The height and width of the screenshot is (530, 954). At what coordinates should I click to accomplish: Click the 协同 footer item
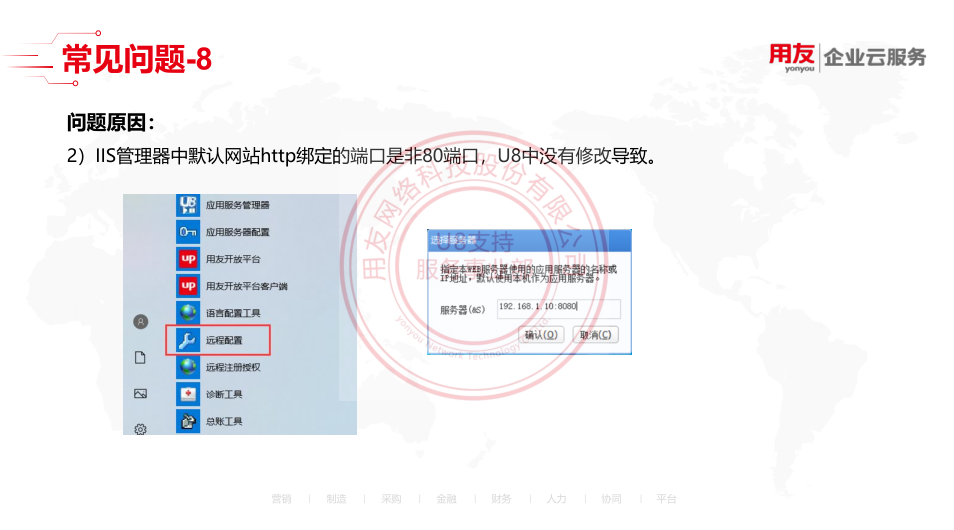click(611, 499)
